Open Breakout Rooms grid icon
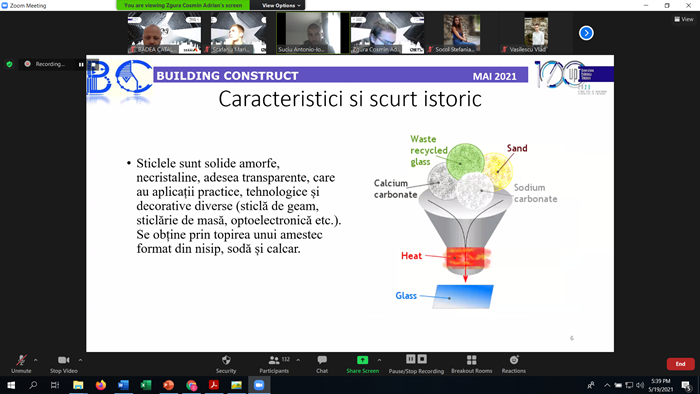The image size is (700, 394). 471,360
